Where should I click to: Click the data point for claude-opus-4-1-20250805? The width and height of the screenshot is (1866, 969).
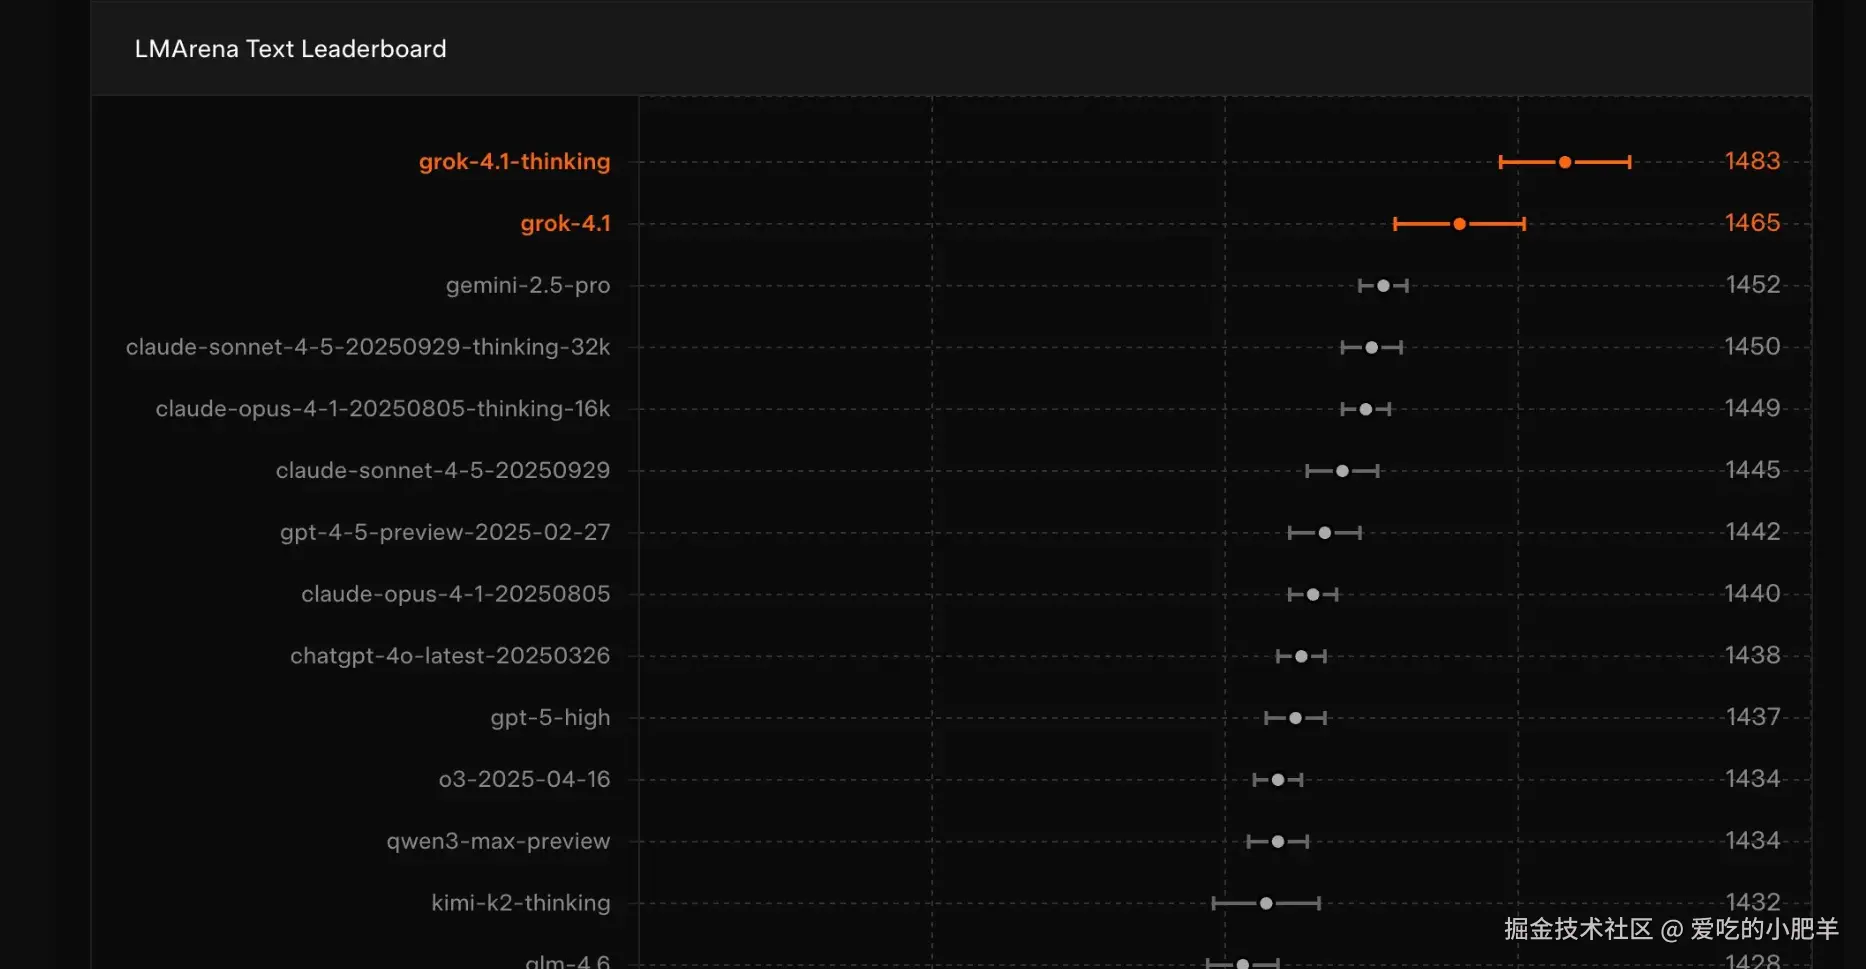click(x=1313, y=595)
